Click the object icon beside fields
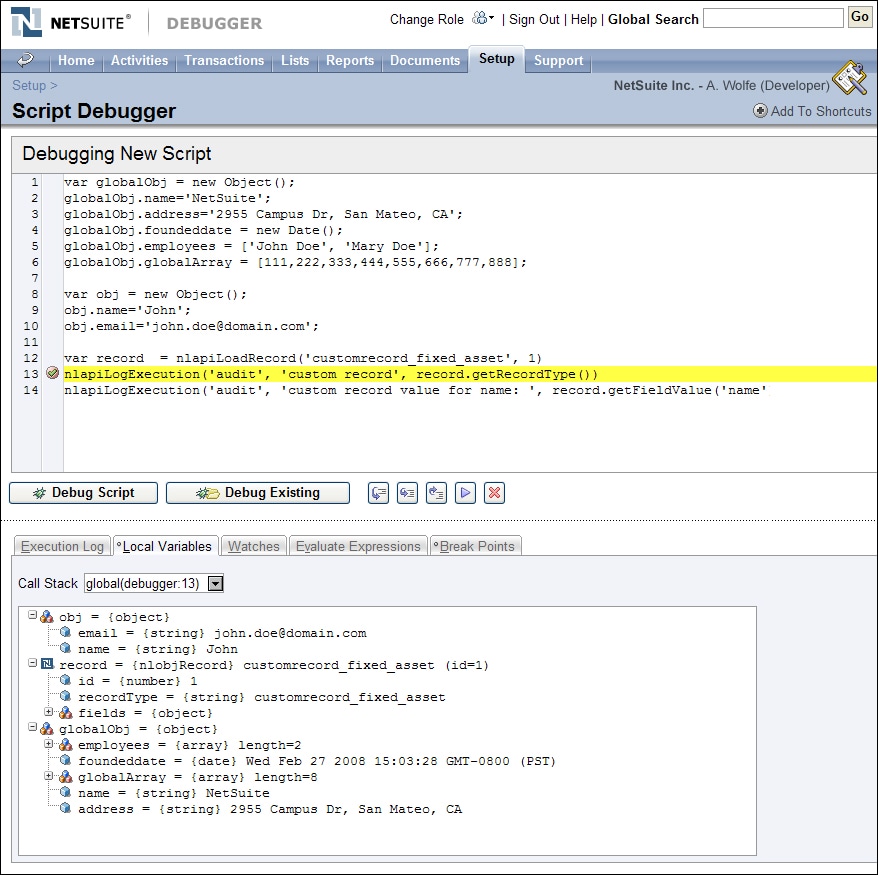 (66, 713)
